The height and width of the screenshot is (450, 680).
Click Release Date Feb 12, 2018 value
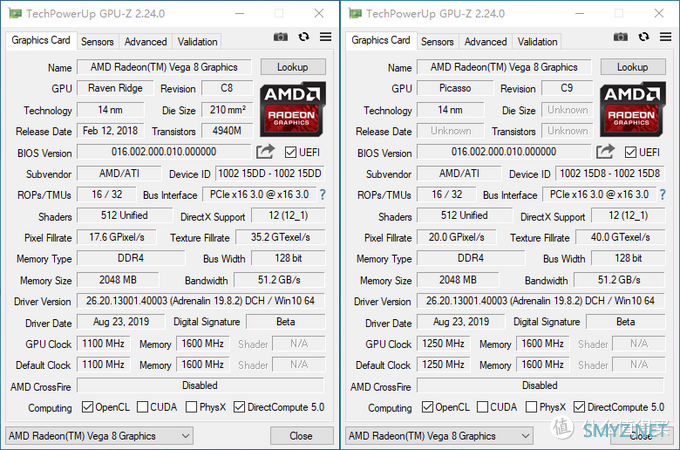(110, 130)
